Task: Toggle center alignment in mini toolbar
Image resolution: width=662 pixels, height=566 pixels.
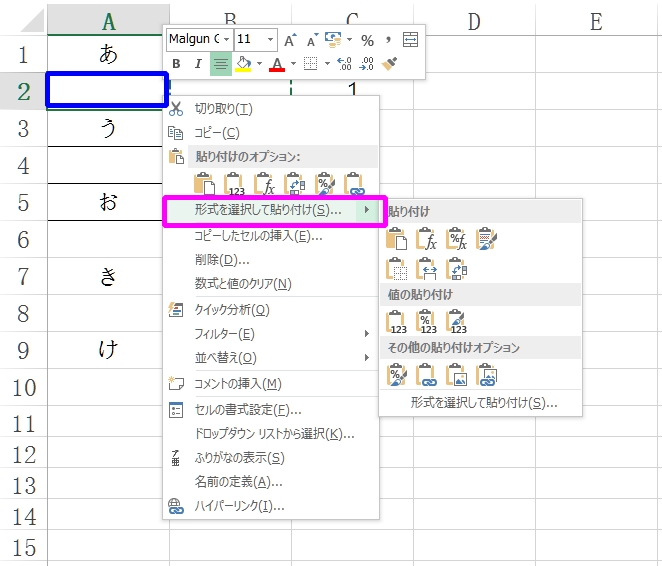Action: pos(220,64)
